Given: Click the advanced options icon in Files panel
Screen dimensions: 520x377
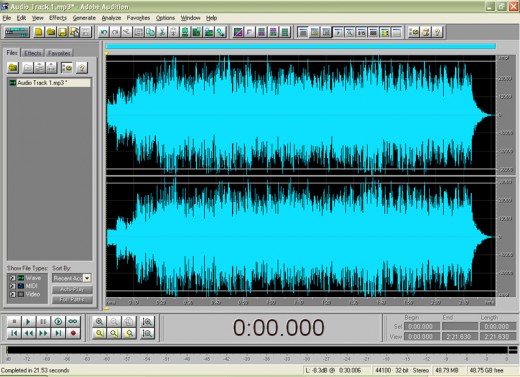Looking at the screenshot, I should coord(67,68).
